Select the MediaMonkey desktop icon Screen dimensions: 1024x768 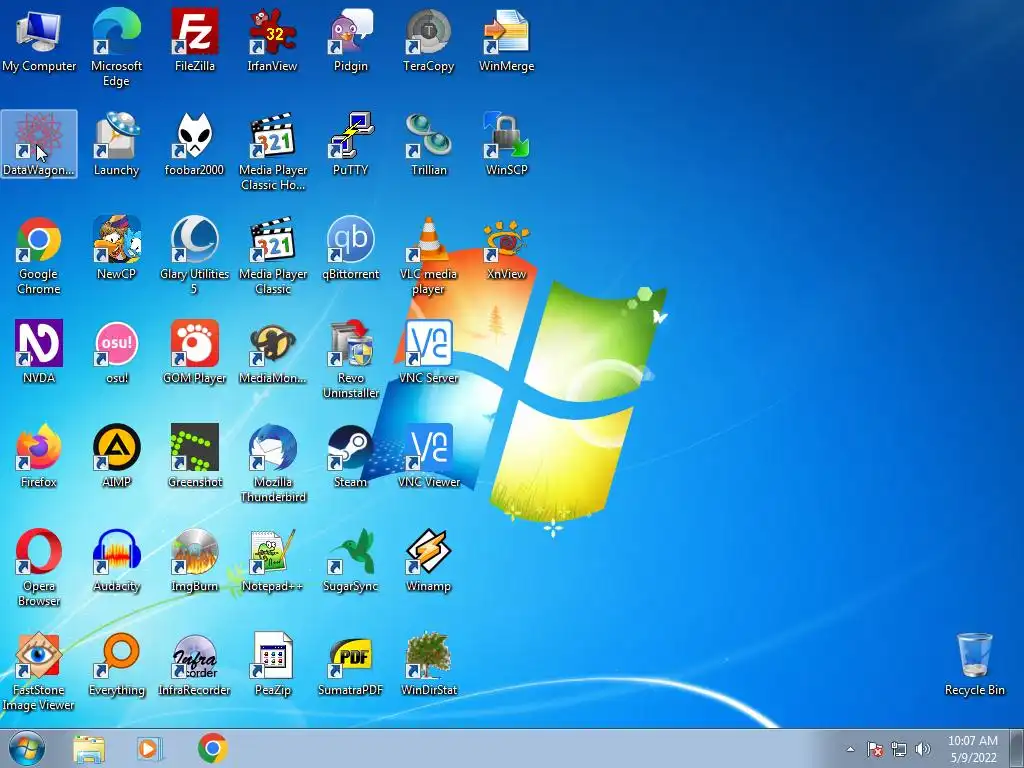point(272,352)
